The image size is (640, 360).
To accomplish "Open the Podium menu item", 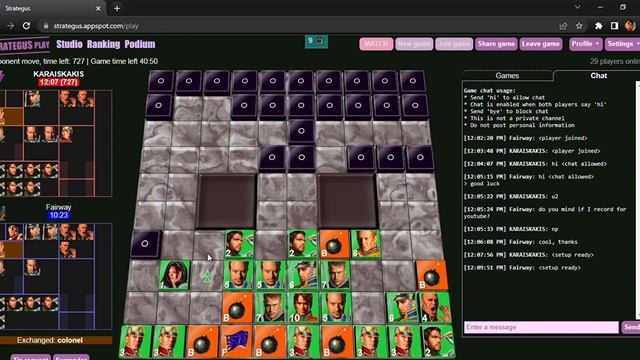I will pos(140,44).
